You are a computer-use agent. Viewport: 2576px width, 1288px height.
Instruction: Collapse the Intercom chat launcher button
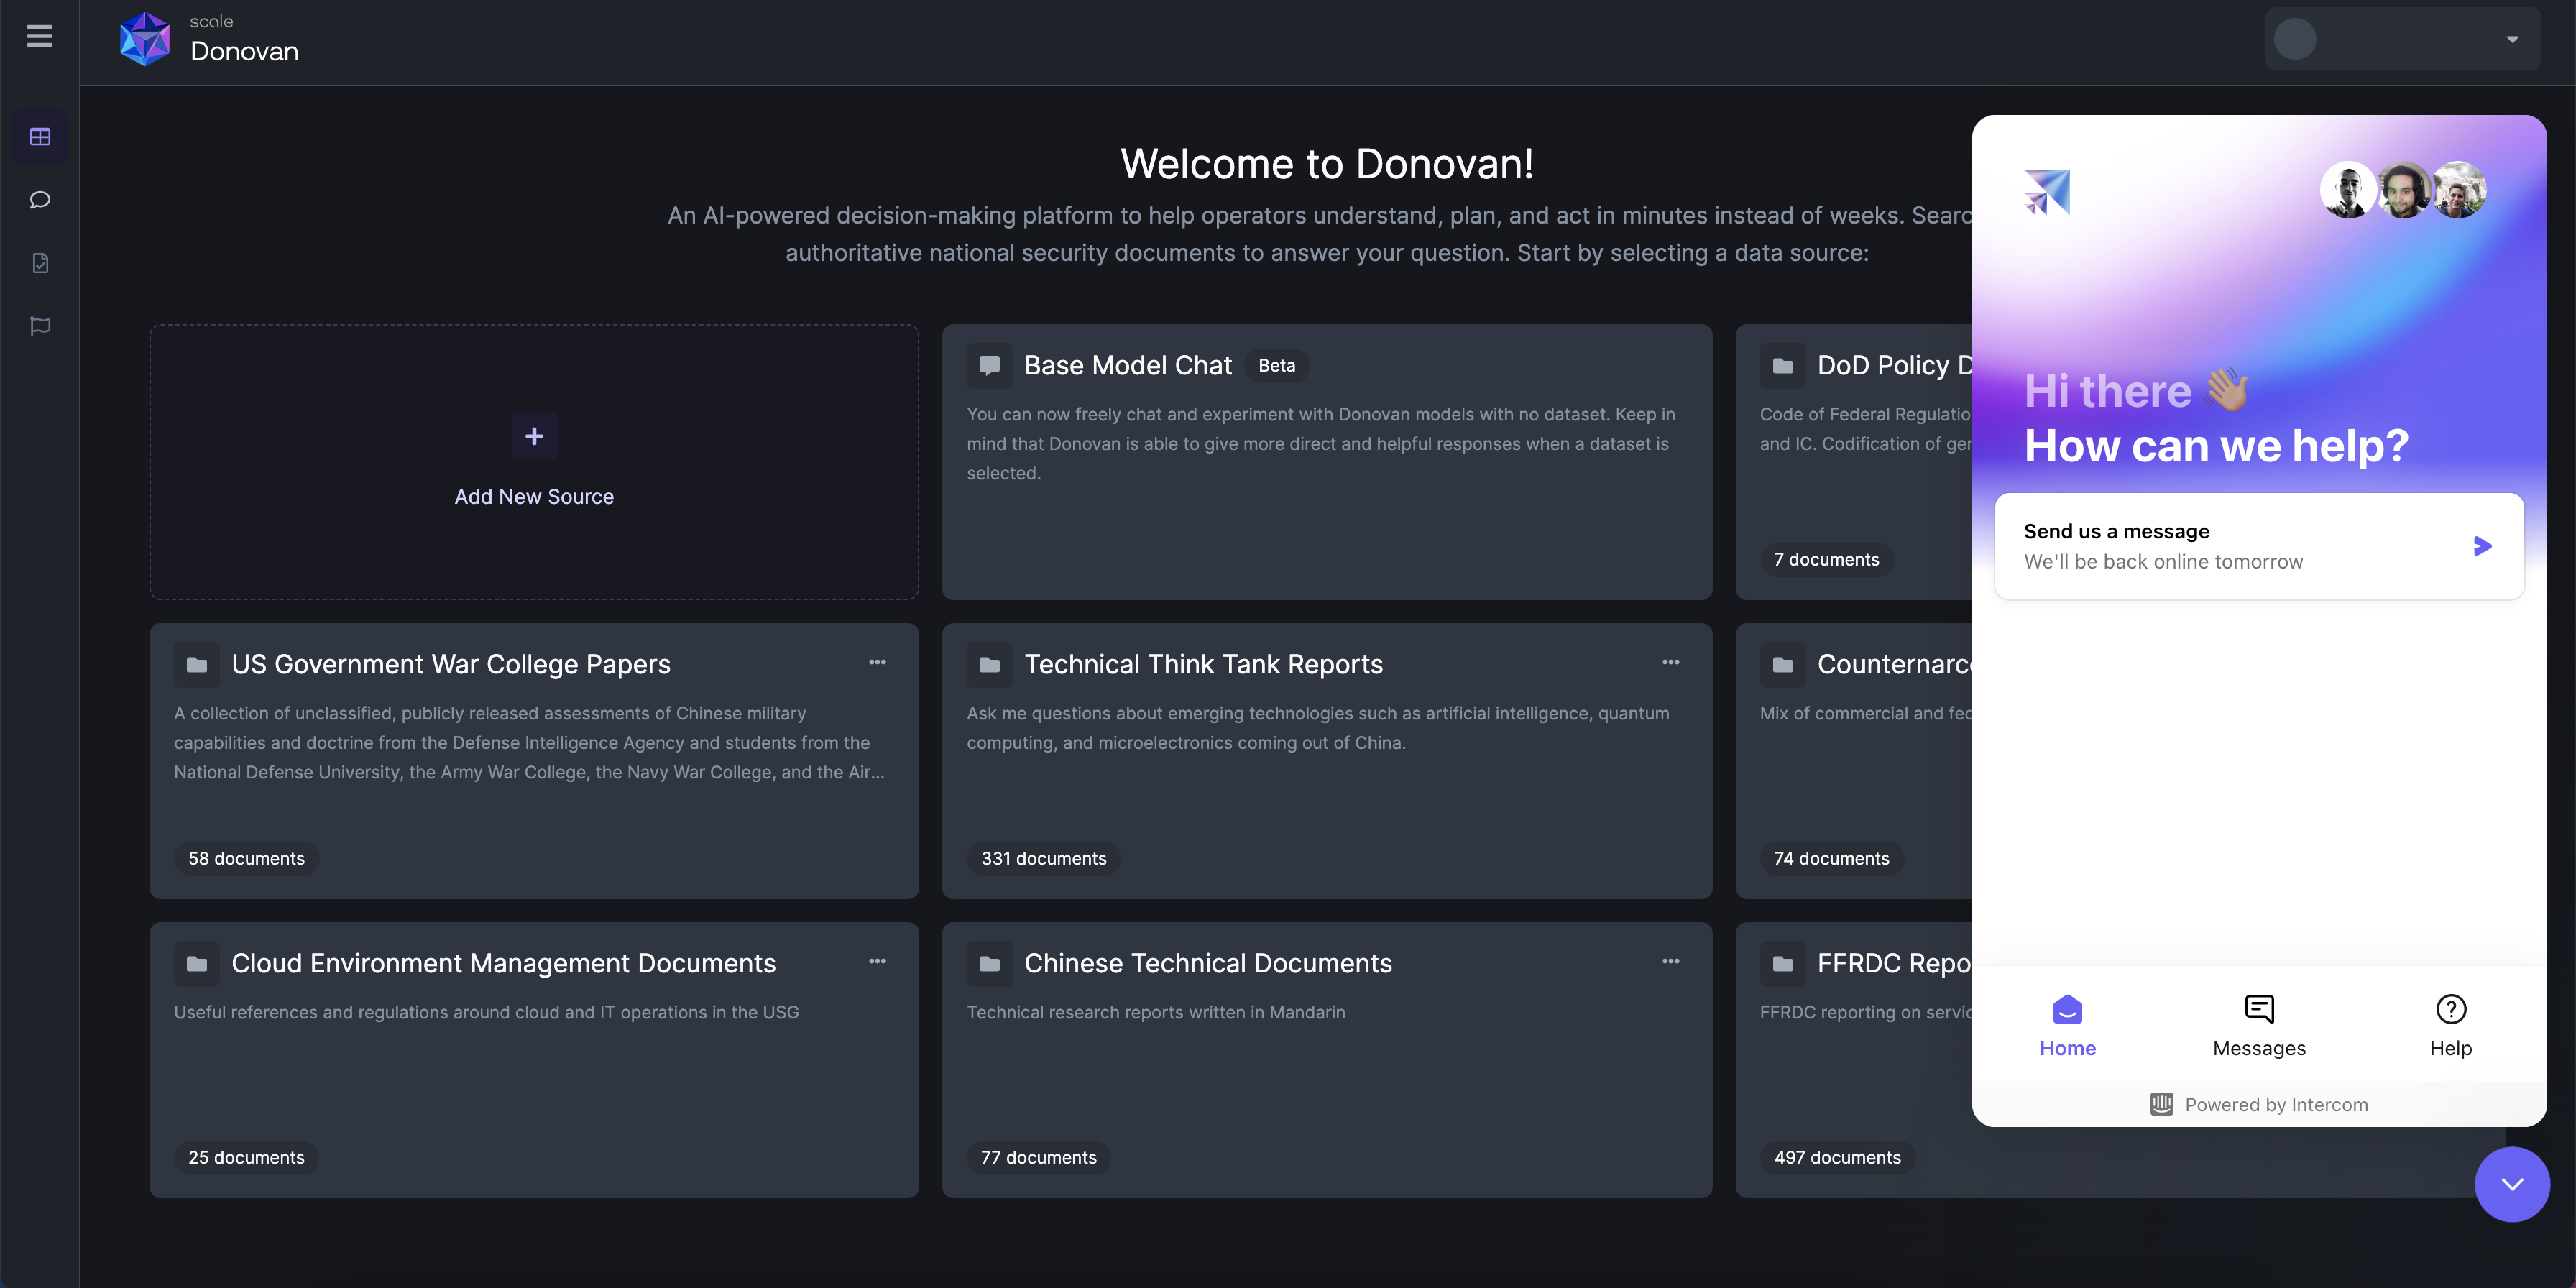point(2512,1184)
